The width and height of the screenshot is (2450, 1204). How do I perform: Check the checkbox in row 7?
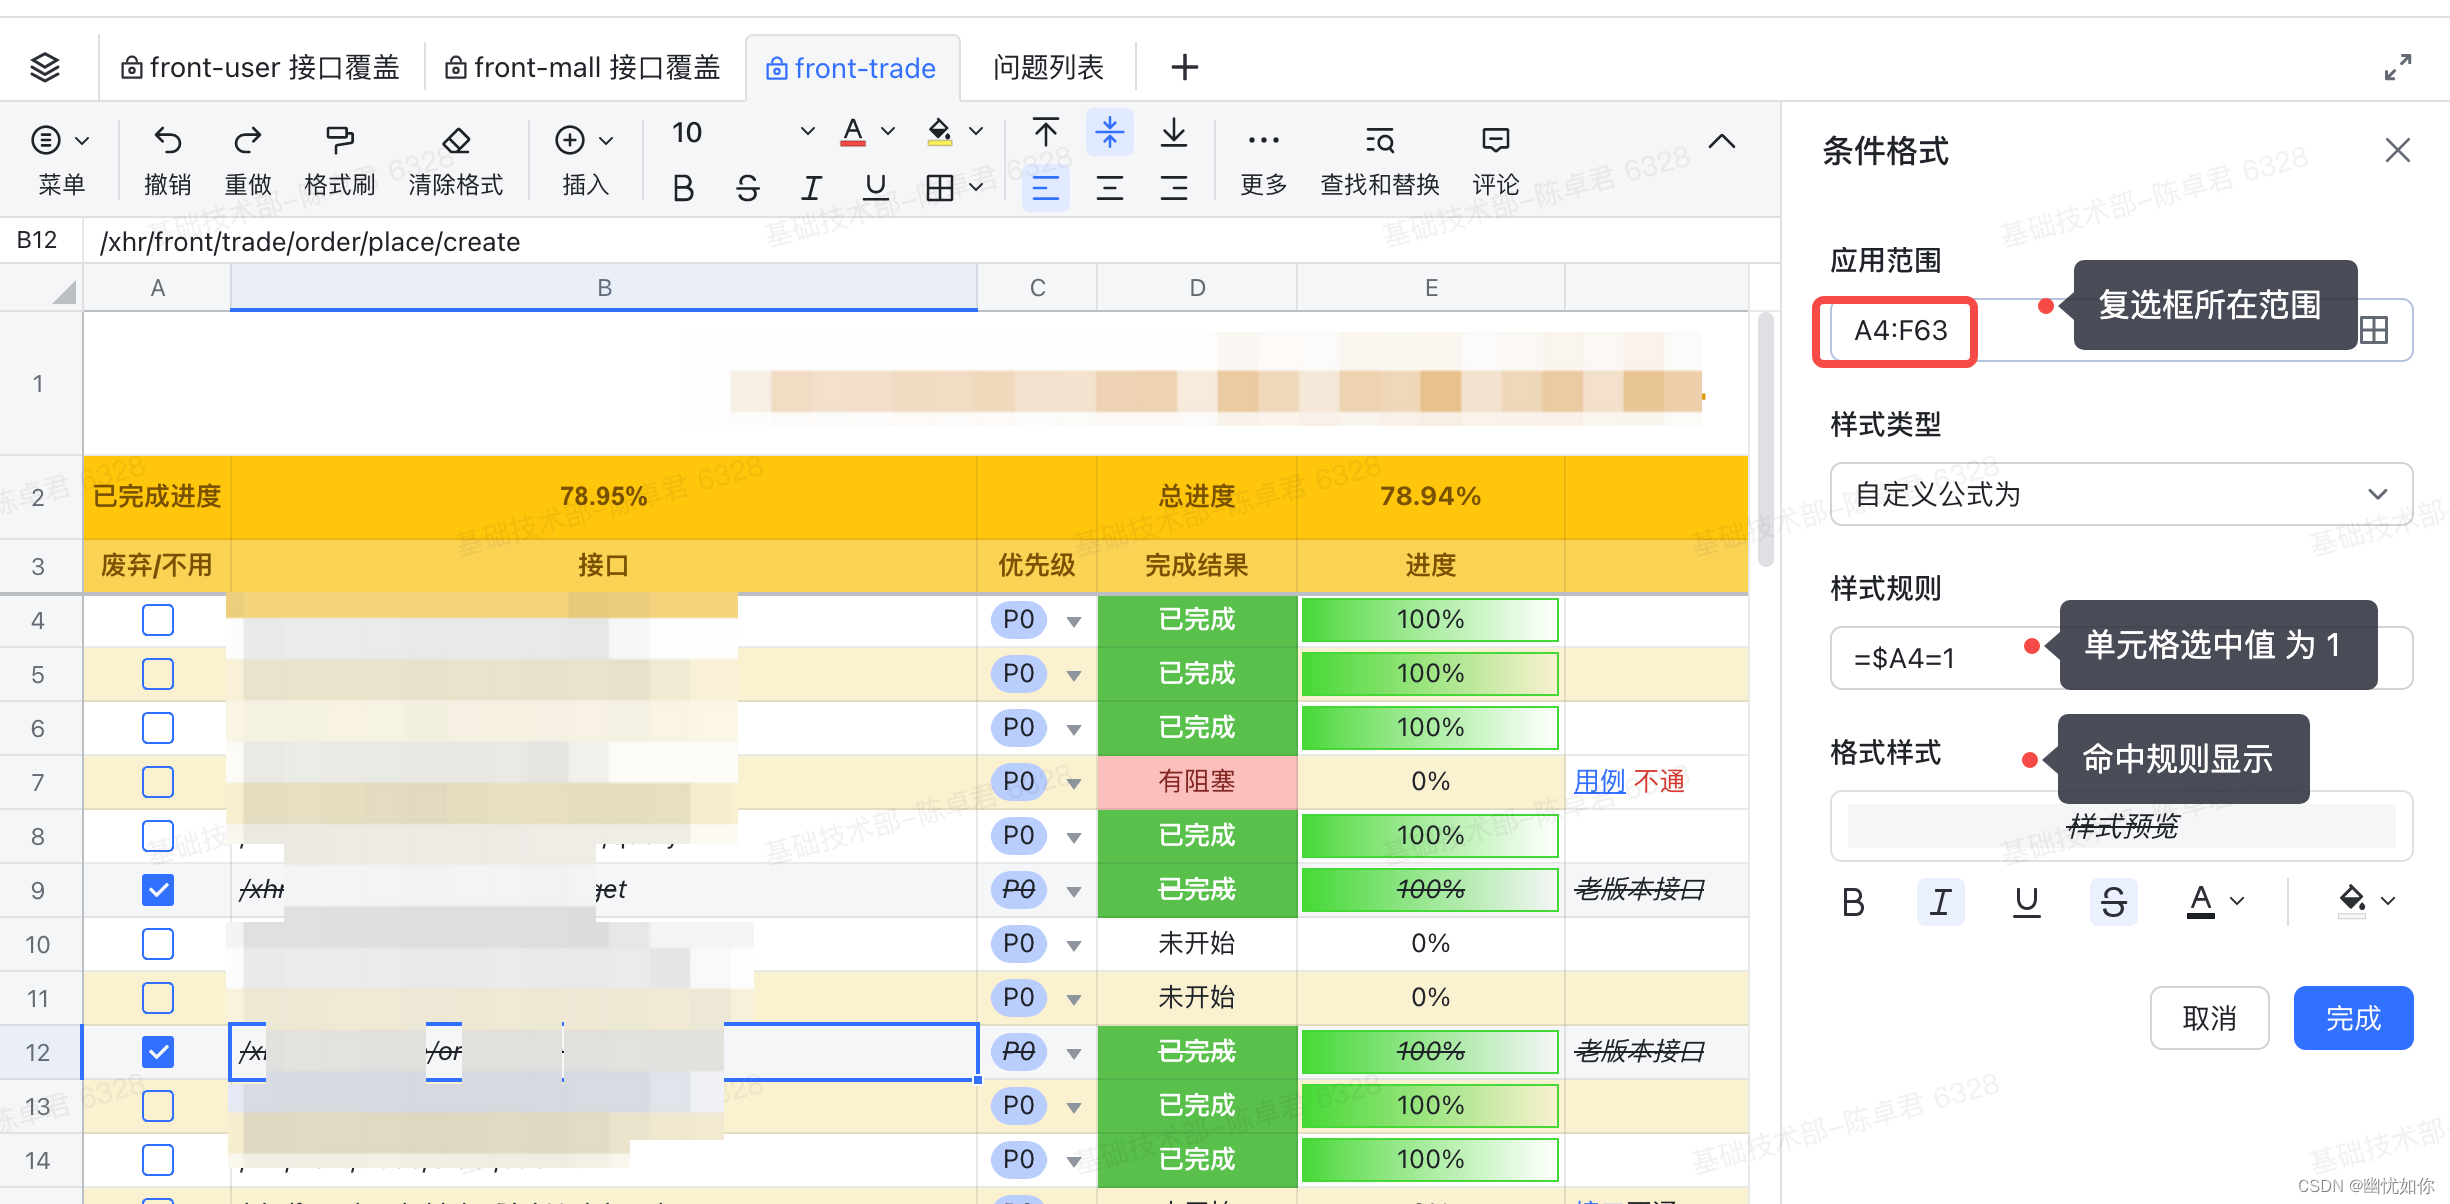(x=158, y=782)
